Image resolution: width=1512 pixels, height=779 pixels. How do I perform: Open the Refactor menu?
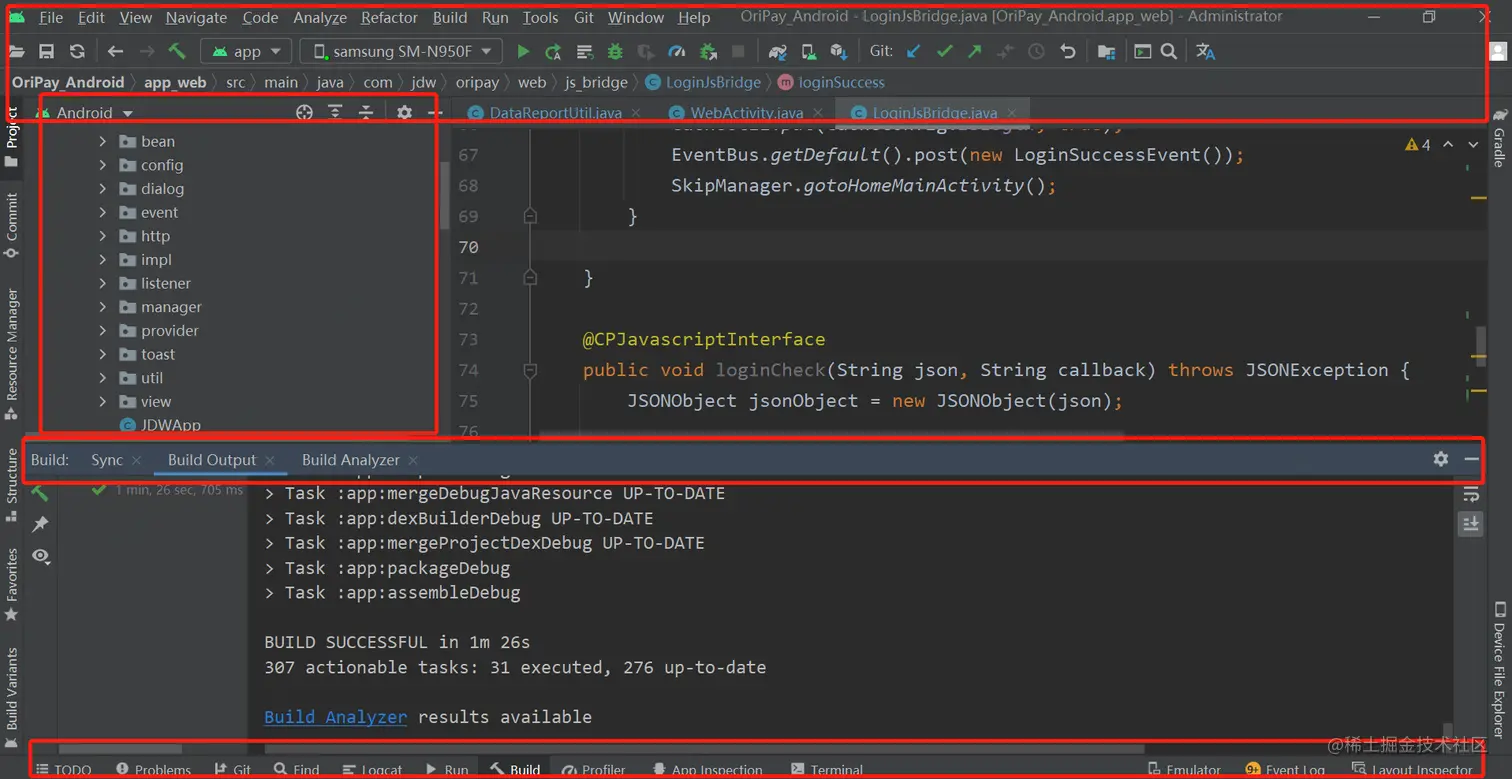(389, 17)
